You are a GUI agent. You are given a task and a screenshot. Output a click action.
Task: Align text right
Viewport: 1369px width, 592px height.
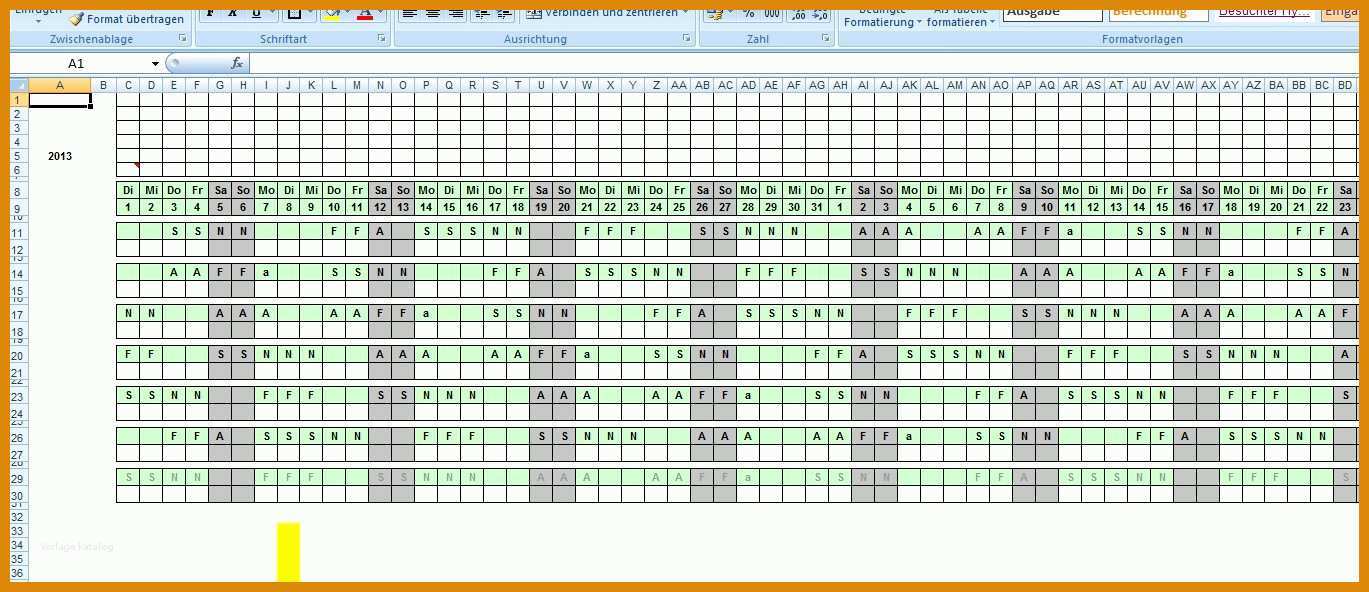(x=455, y=12)
